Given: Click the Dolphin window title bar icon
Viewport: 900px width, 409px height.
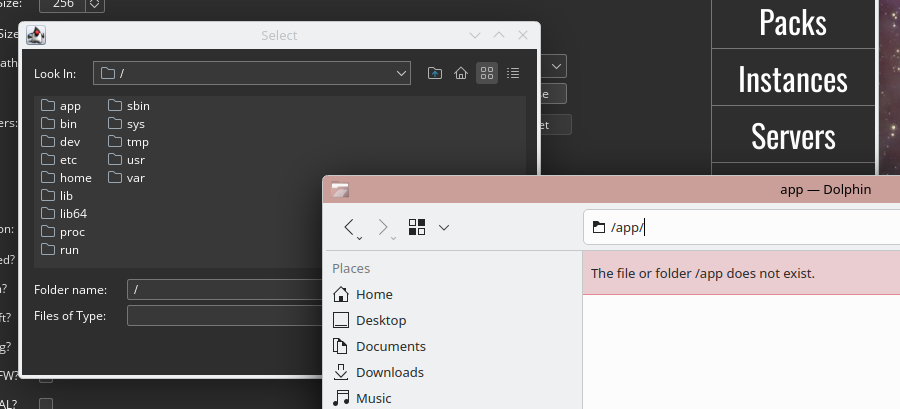Looking at the screenshot, I should click(x=340, y=190).
